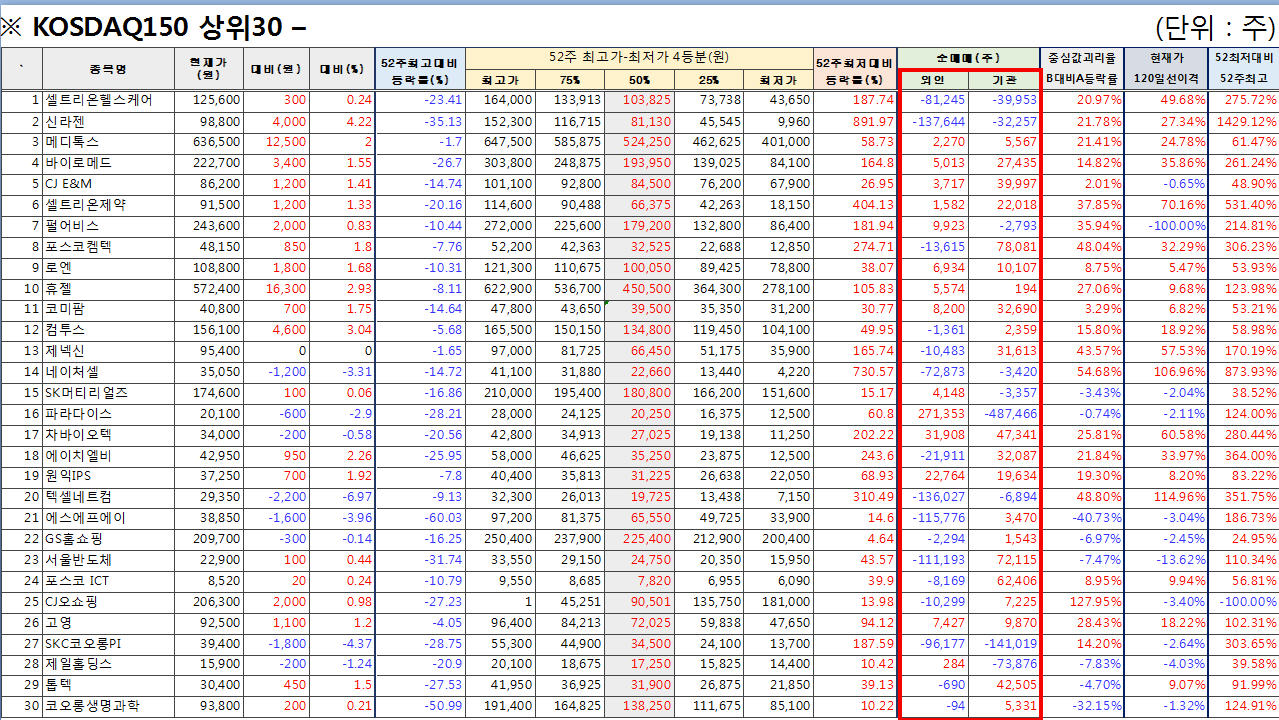Select the 메디톡스 current price 636,500
Screen dimensions: 1279x720
point(210,142)
